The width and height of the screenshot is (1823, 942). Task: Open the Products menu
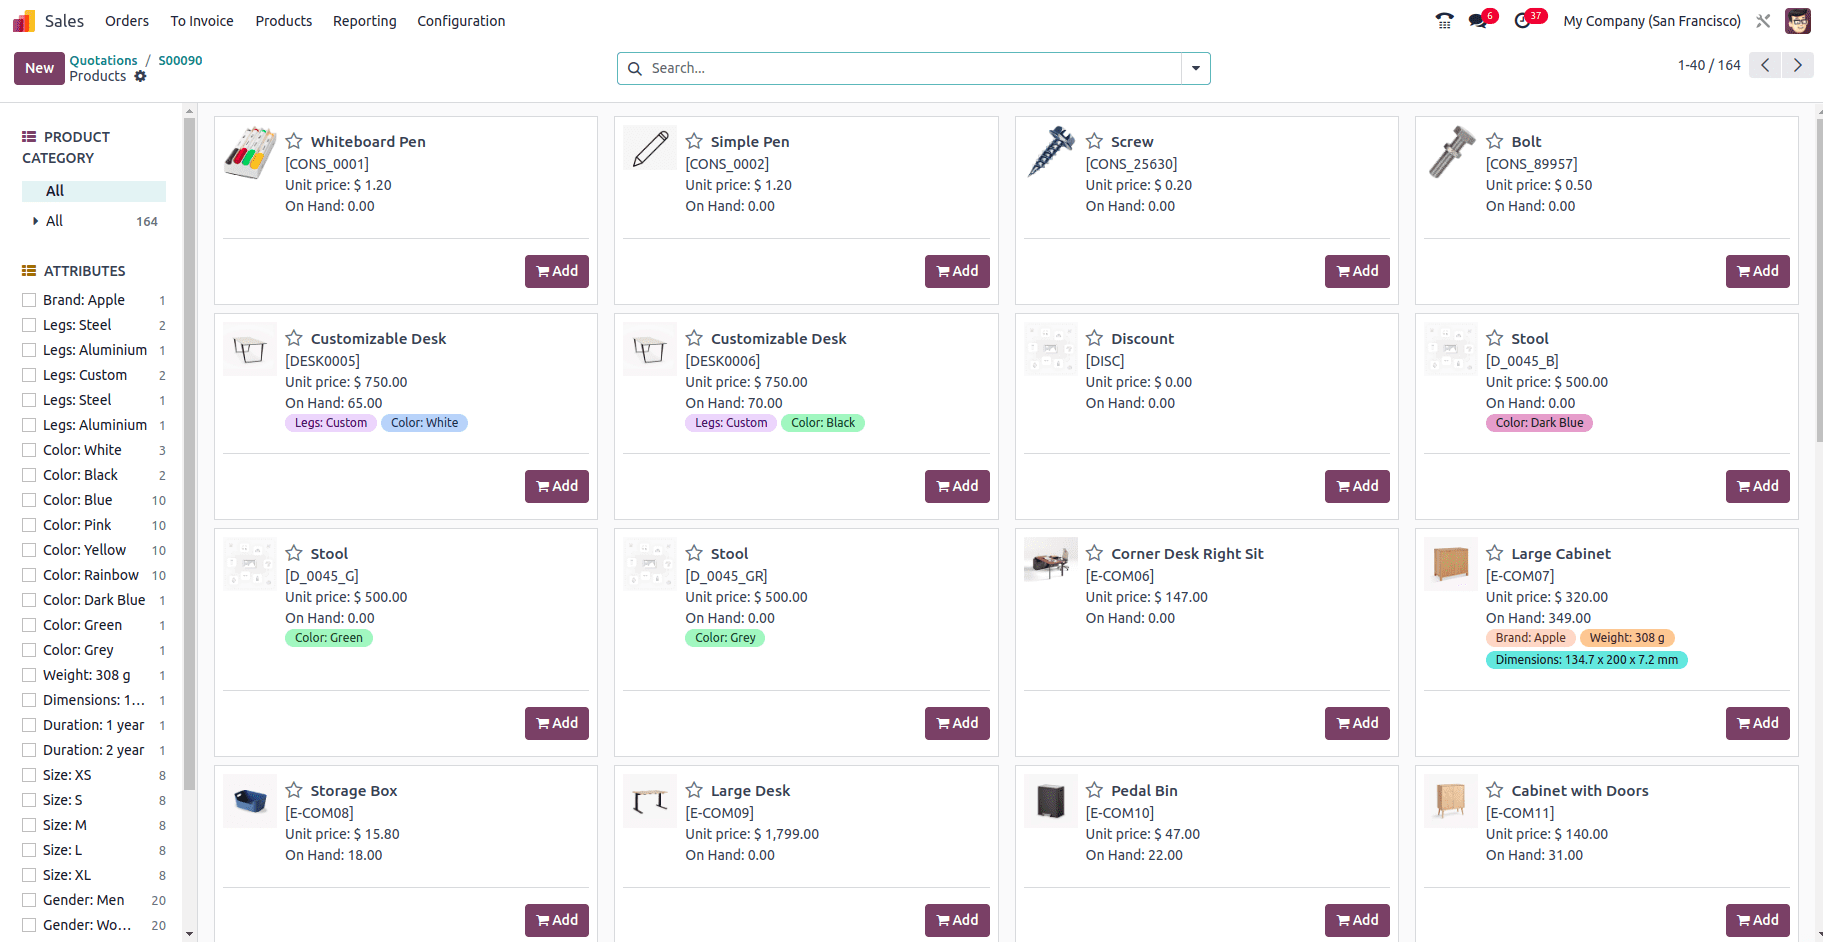pos(284,21)
